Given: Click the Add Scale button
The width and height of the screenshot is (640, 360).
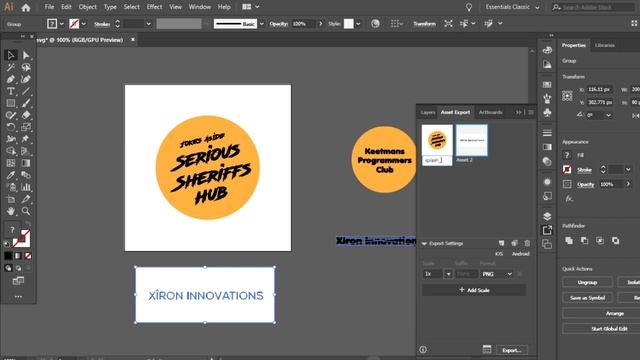Looking at the screenshot, I should point(474,290).
